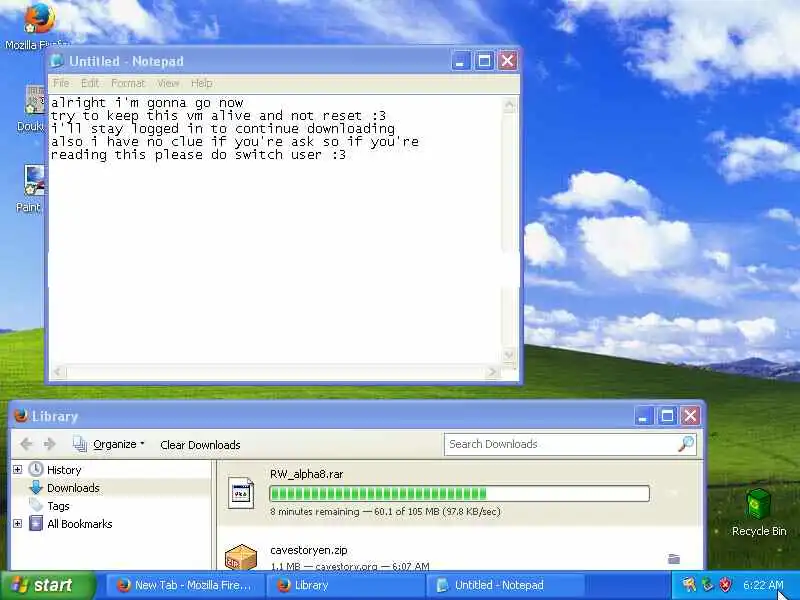800x600 pixels.
Task: Click the Firefox icon in Library title bar
Action: tap(21, 416)
